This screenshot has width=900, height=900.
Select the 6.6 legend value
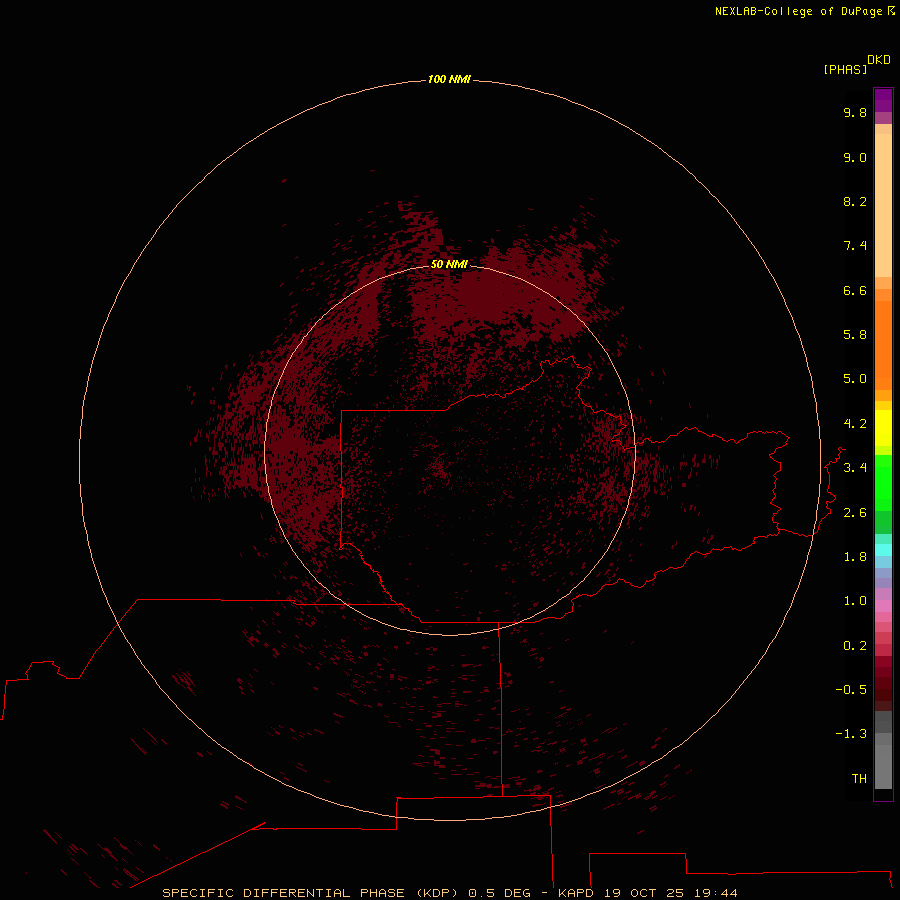click(855, 290)
